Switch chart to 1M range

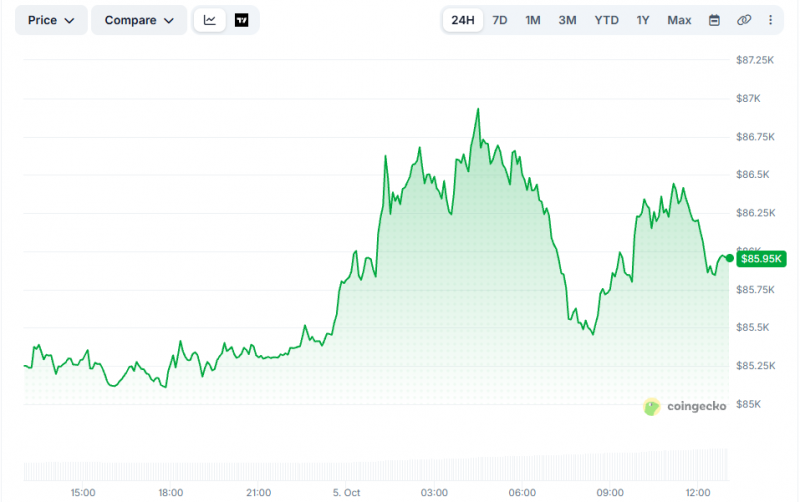tap(533, 20)
